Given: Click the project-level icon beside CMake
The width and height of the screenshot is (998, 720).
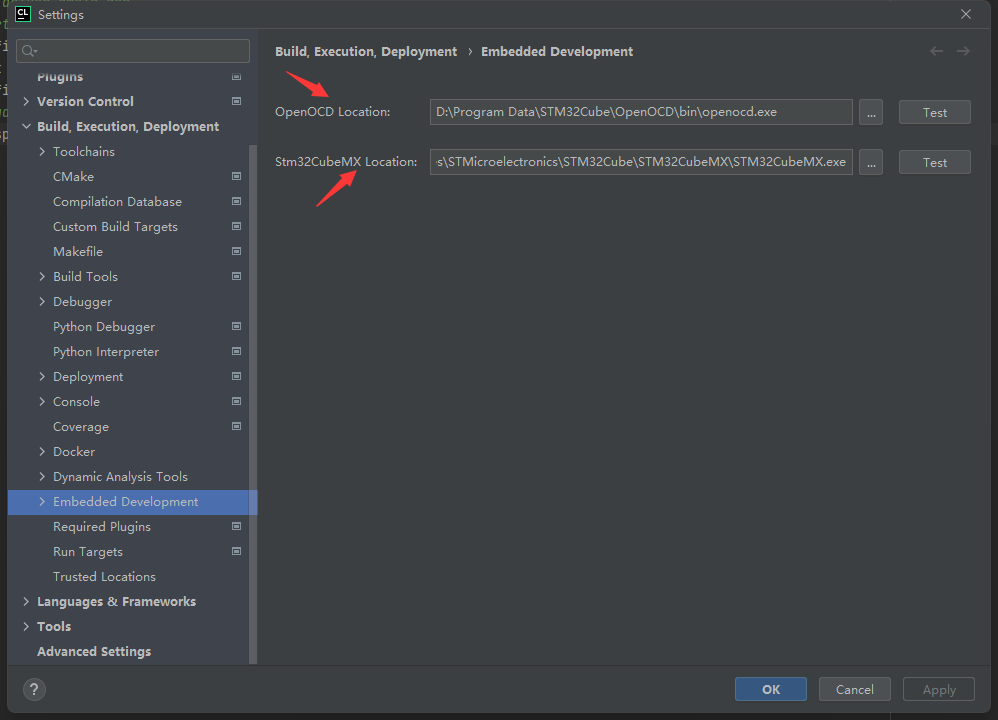Looking at the screenshot, I should (236, 176).
